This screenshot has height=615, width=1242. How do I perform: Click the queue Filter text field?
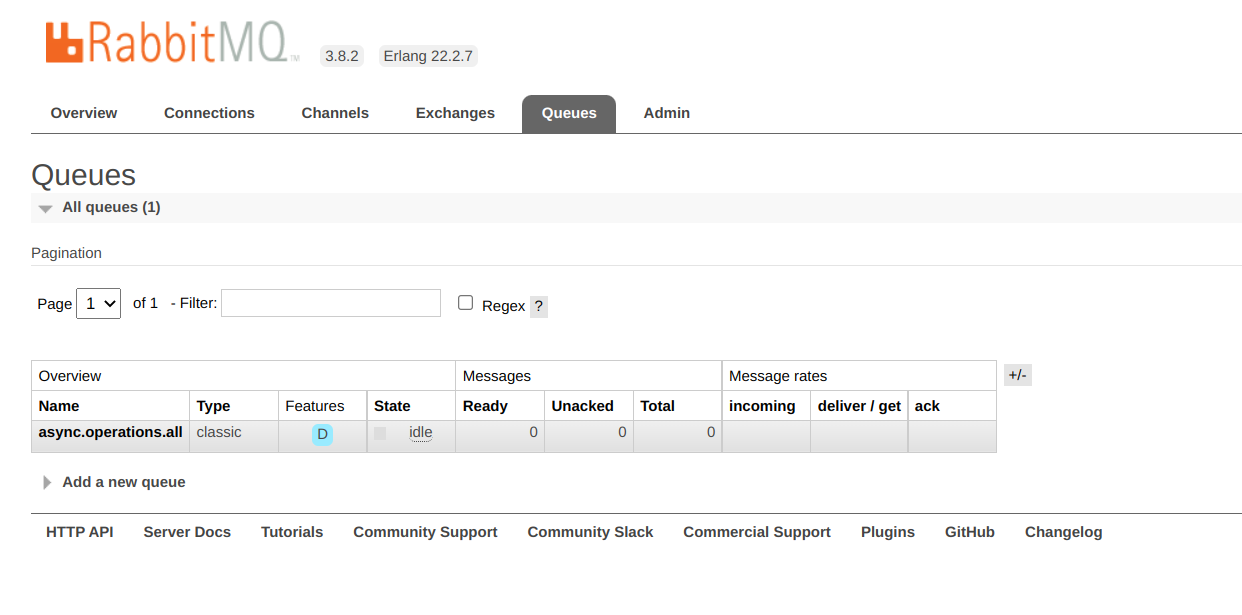point(330,303)
